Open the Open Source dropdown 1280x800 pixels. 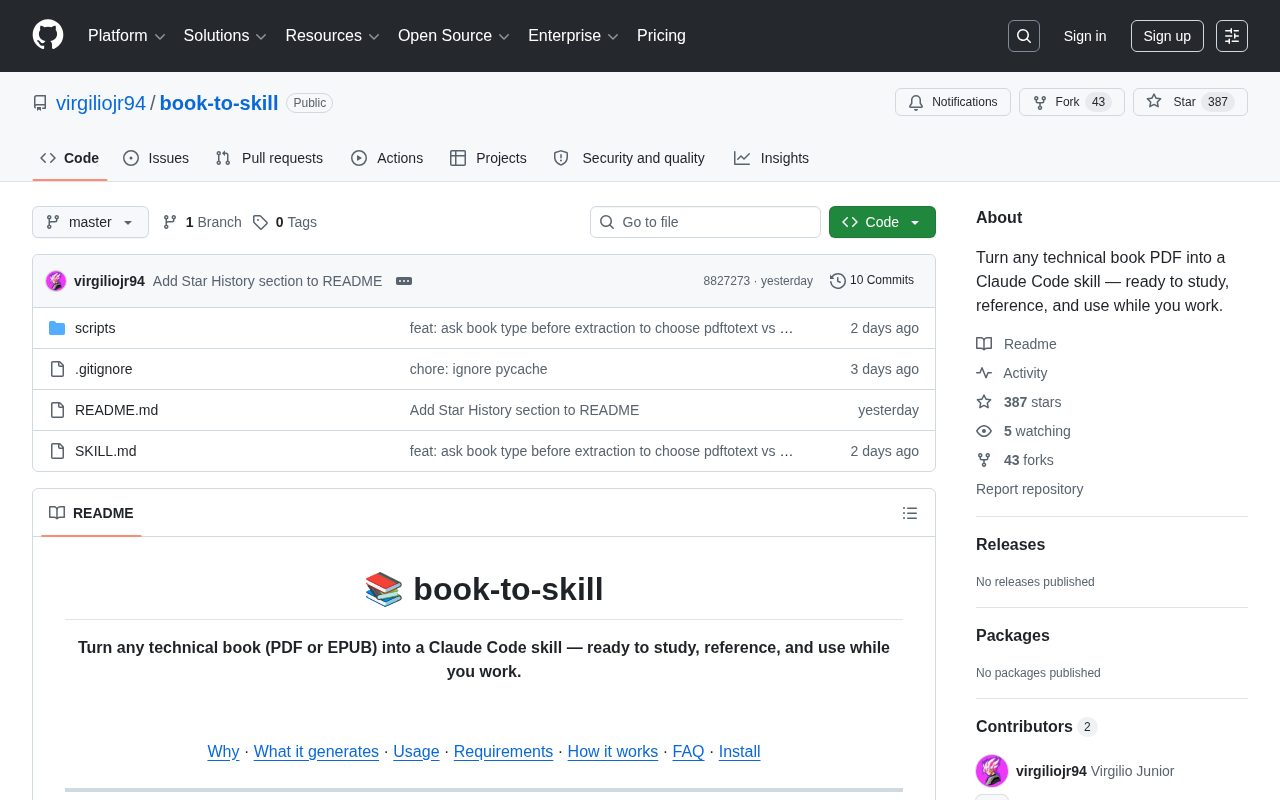(454, 36)
